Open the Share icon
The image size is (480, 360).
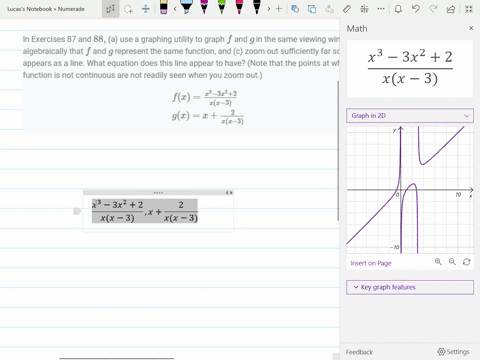450,9
